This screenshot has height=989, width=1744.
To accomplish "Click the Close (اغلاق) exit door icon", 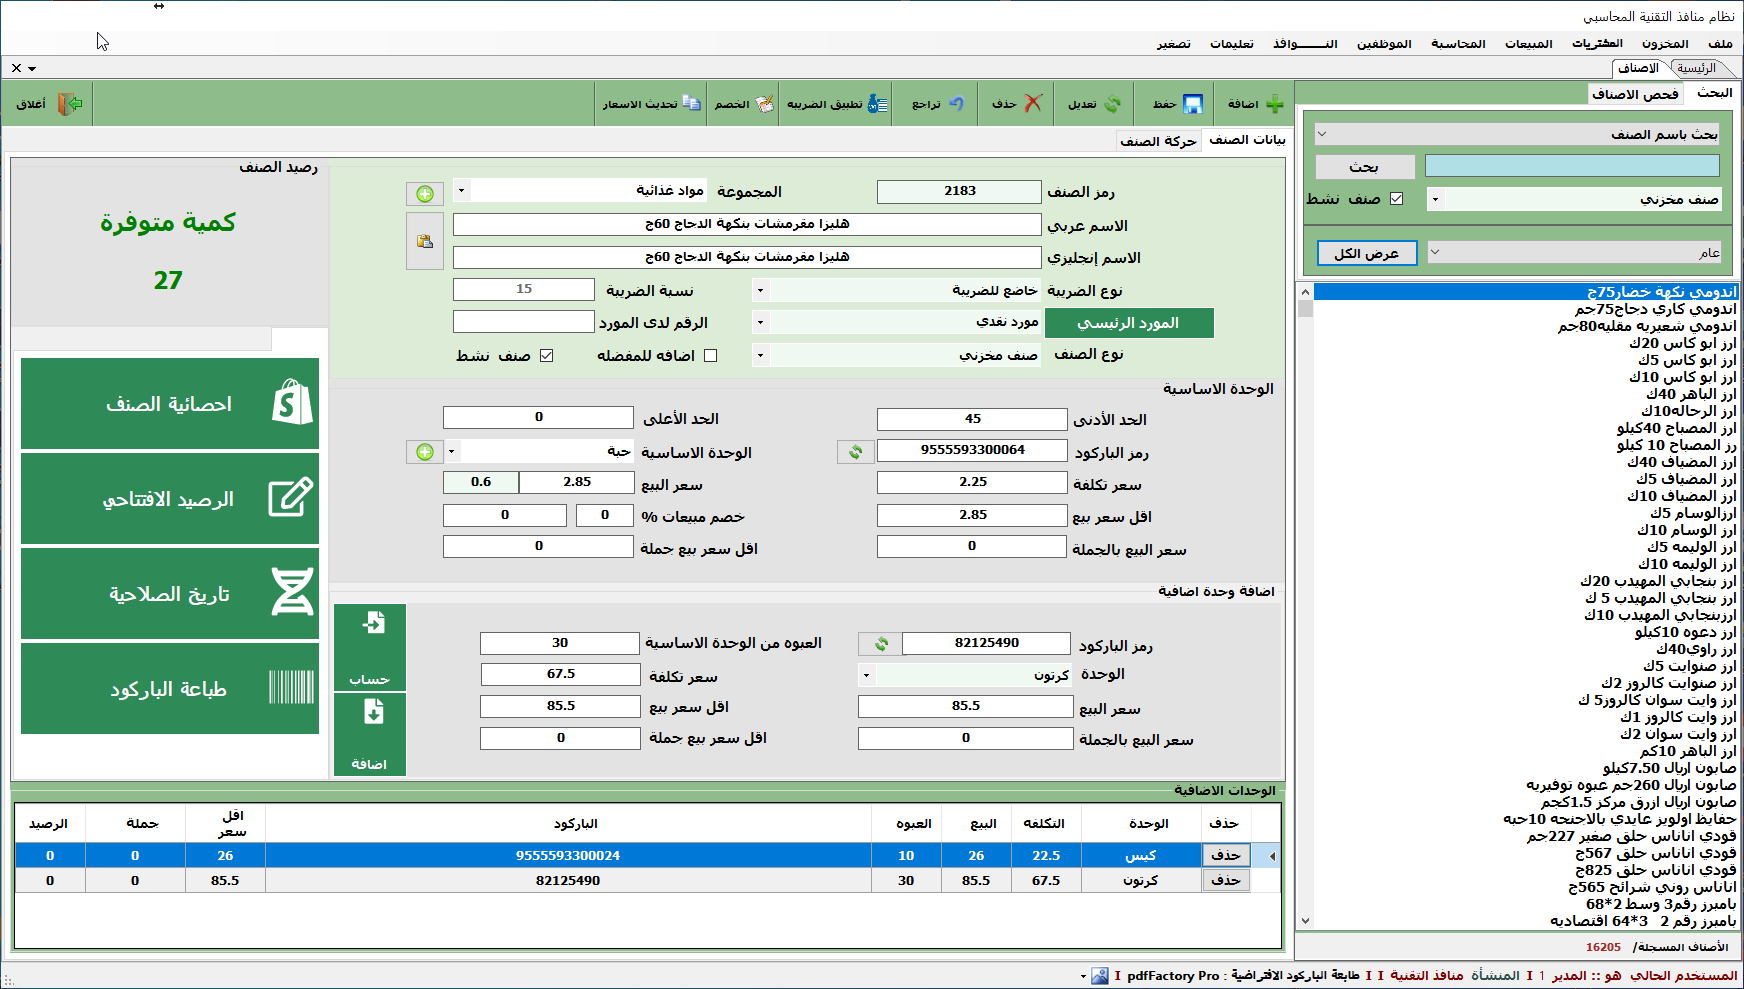I will [69, 104].
